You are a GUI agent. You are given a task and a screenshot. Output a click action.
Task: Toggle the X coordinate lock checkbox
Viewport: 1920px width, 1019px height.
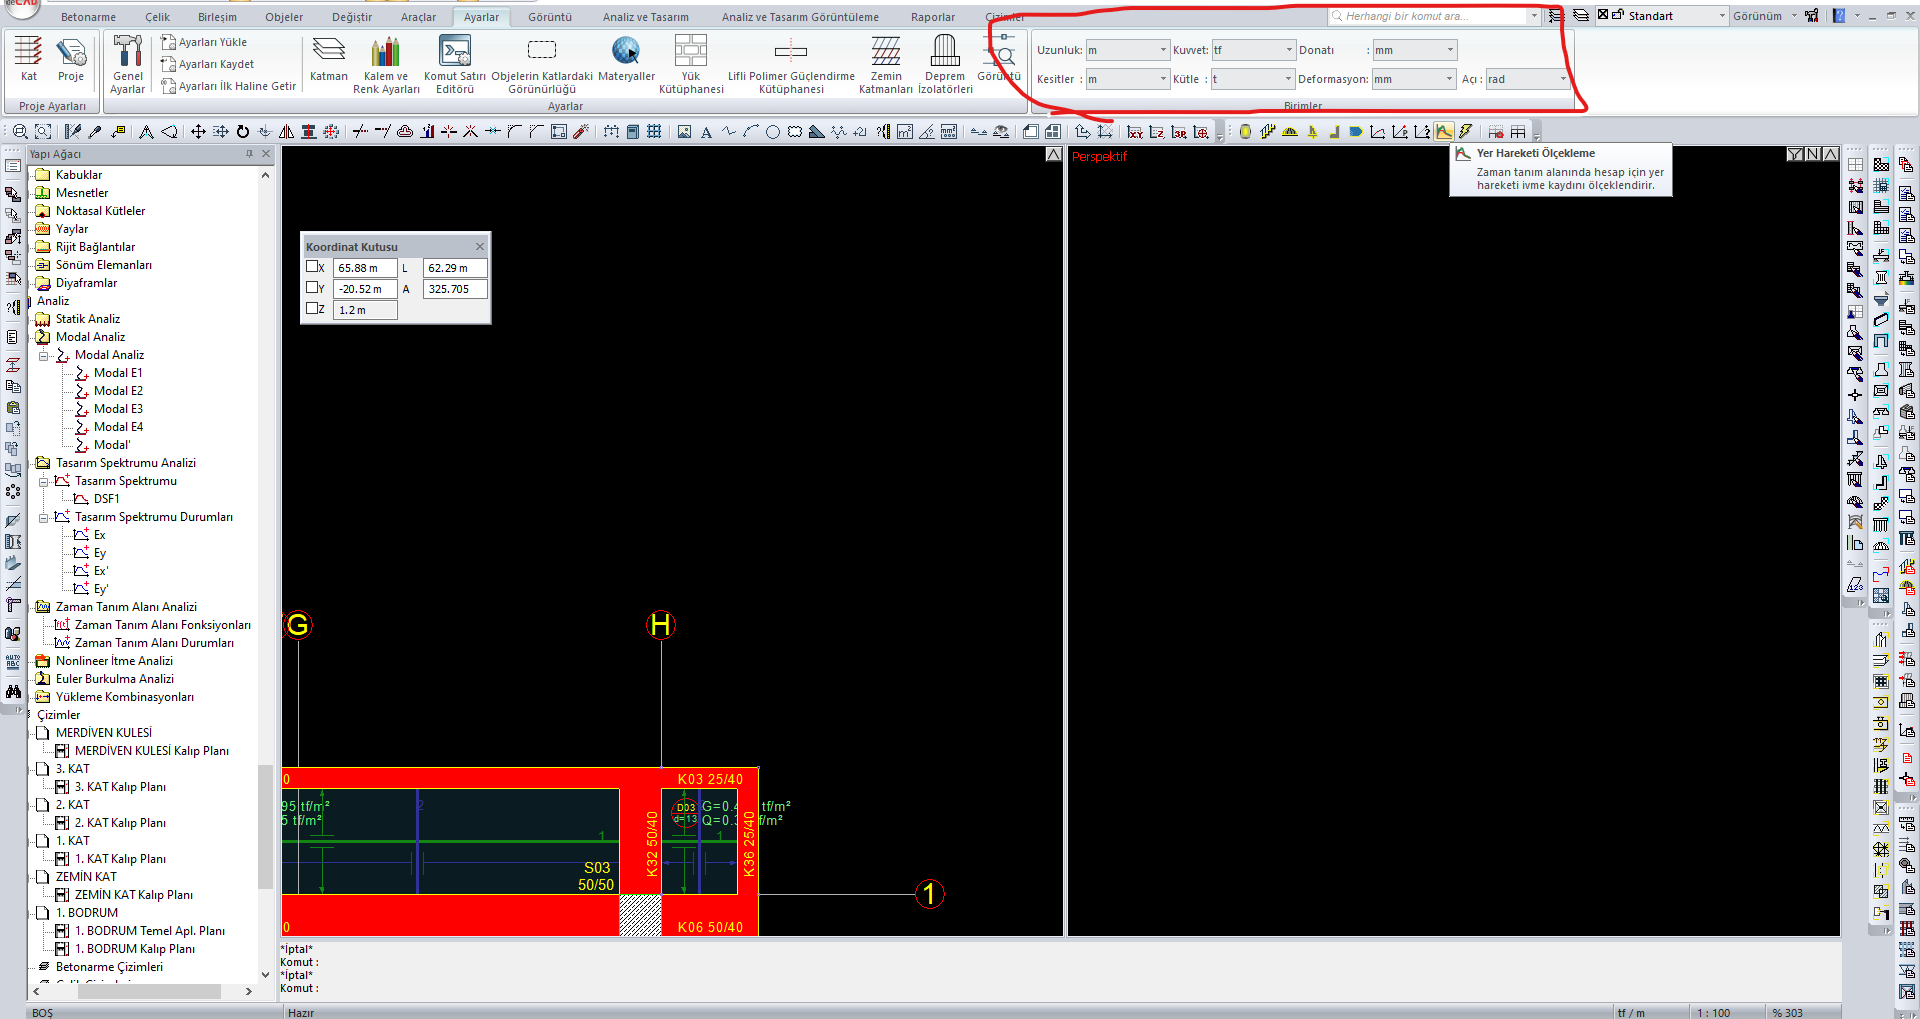pyautogui.click(x=312, y=267)
